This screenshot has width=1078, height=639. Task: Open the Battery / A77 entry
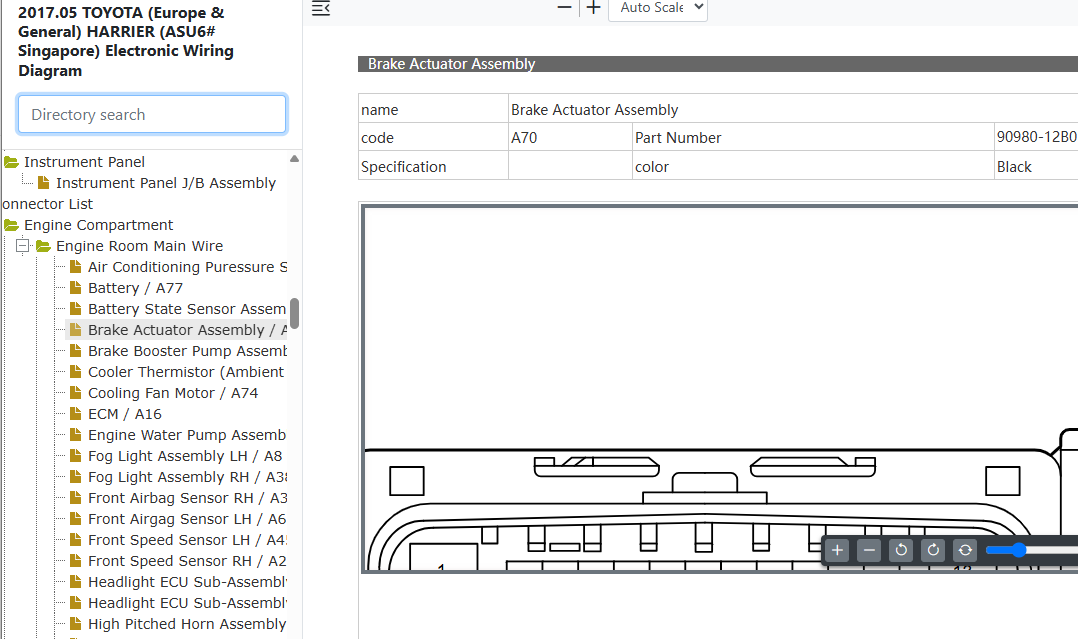135,288
